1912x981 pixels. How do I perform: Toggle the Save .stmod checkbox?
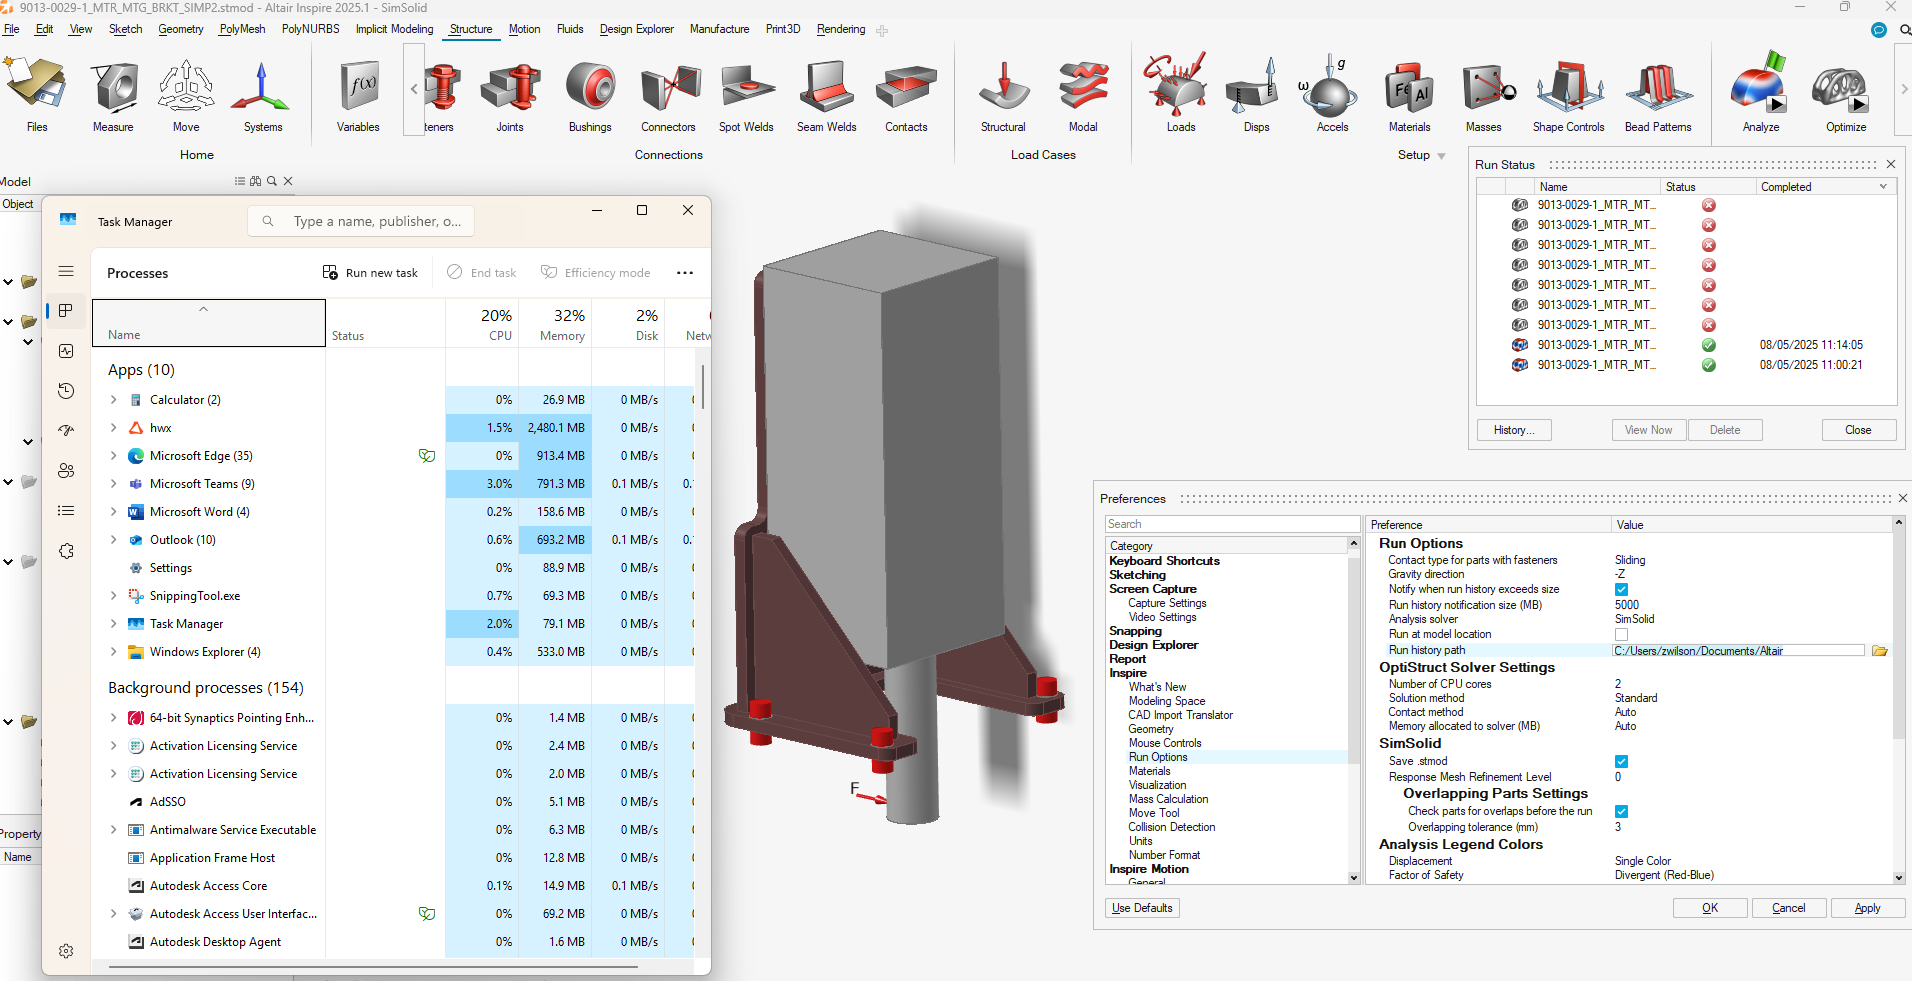[1621, 762]
